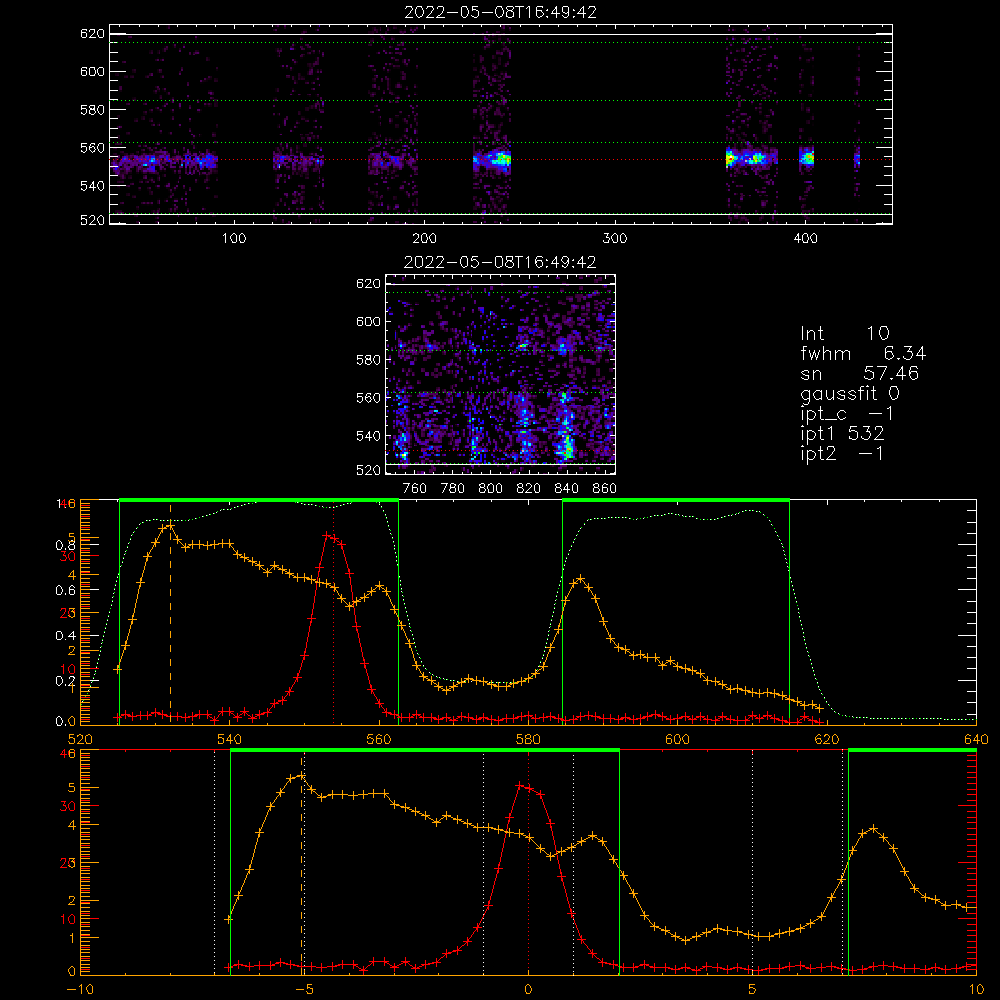The image size is (1000, 1000).
Task: Click y-axis label 580 in top plot
Action: tap(92, 110)
